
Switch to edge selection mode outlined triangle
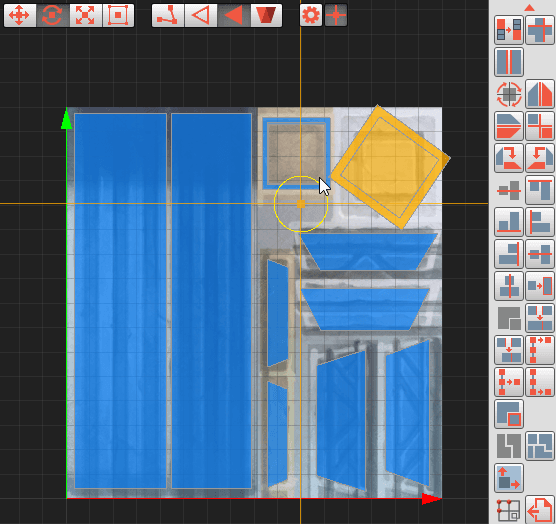201,16
